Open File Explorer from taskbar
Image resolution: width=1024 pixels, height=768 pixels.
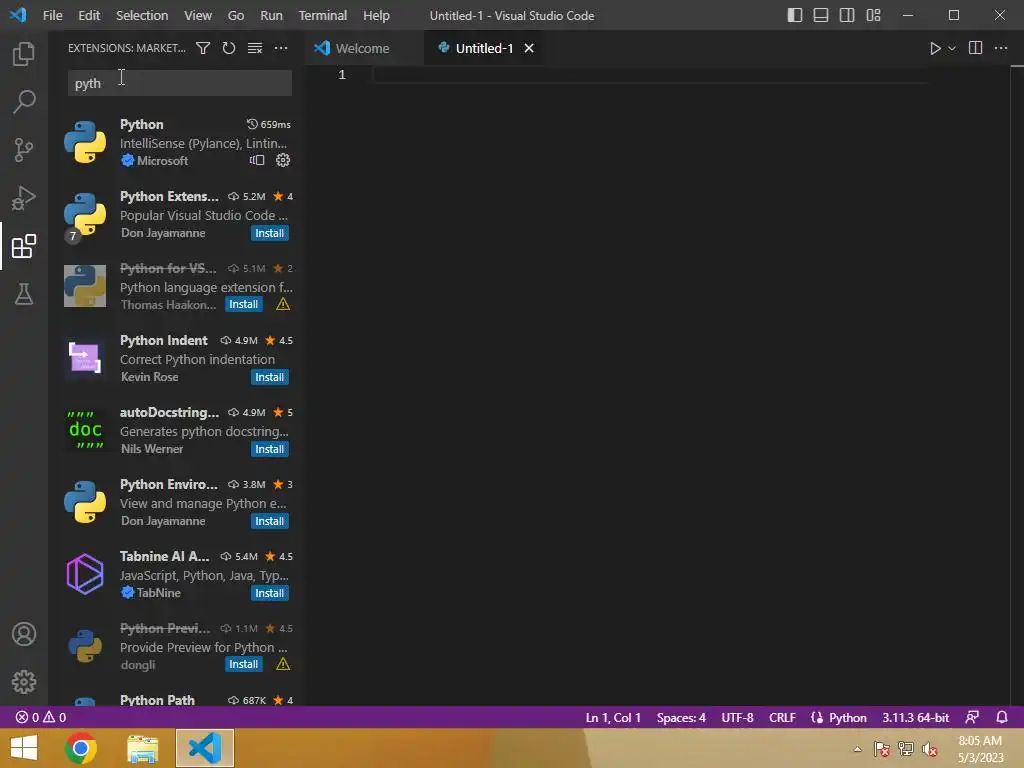[142, 748]
